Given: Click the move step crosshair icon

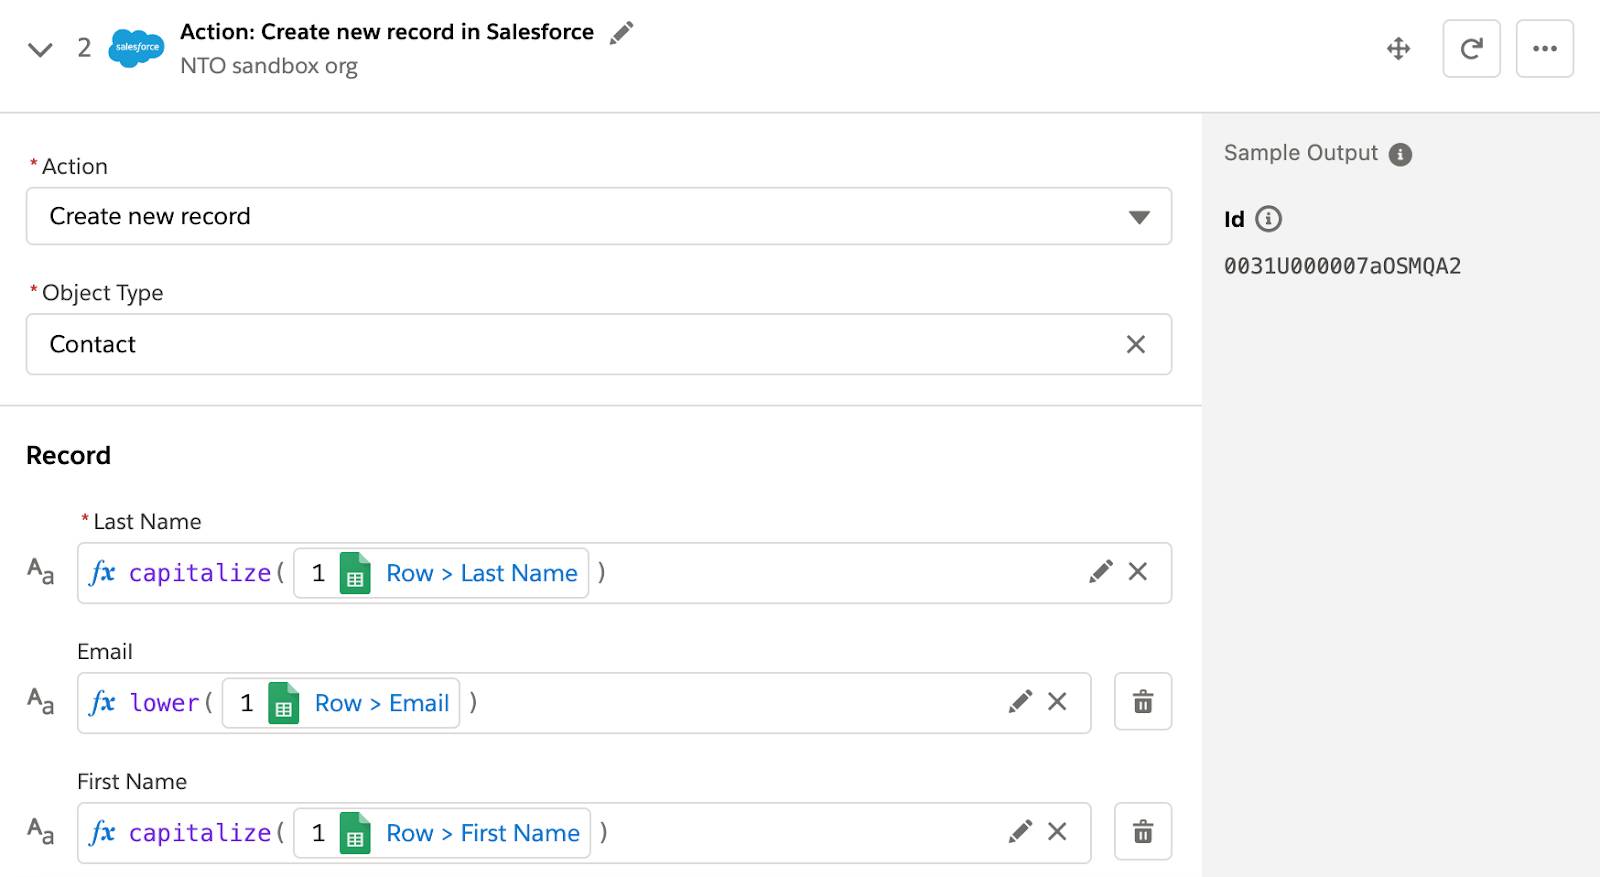Looking at the screenshot, I should pos(1398,48).
